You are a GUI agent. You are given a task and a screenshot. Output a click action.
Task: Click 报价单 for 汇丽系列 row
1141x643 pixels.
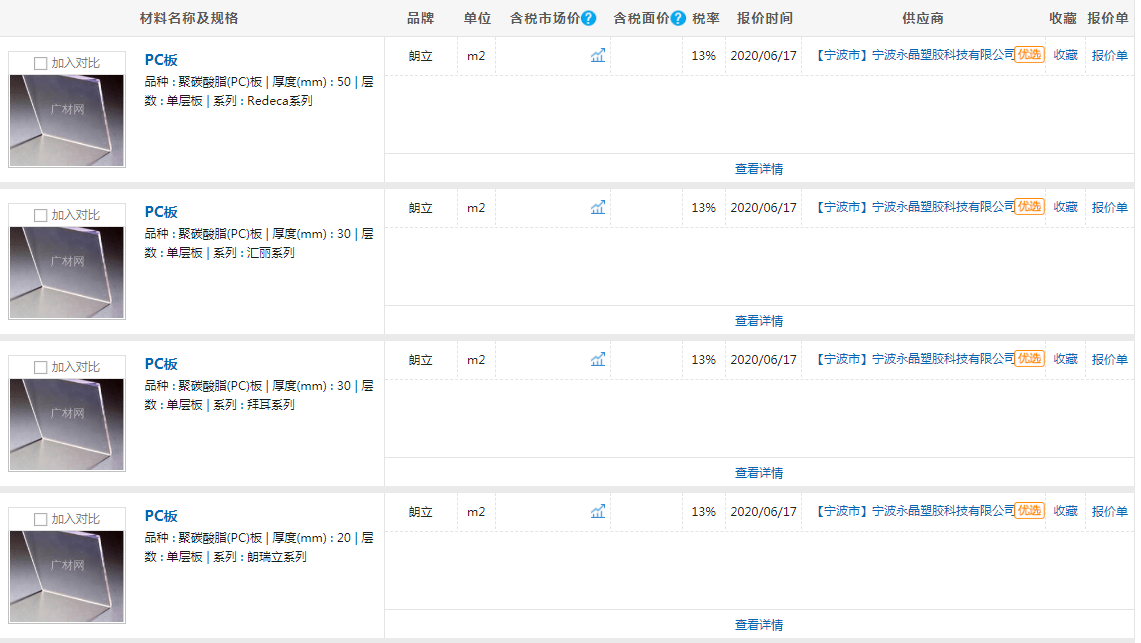coord(1110,207)
